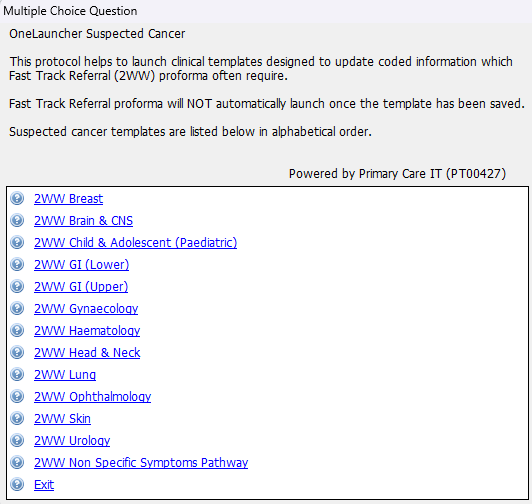The width and height of the screenshot is (532, 504).
Task: Click the icon next to 2WW Gynaecology
Action: click(17, 308)
